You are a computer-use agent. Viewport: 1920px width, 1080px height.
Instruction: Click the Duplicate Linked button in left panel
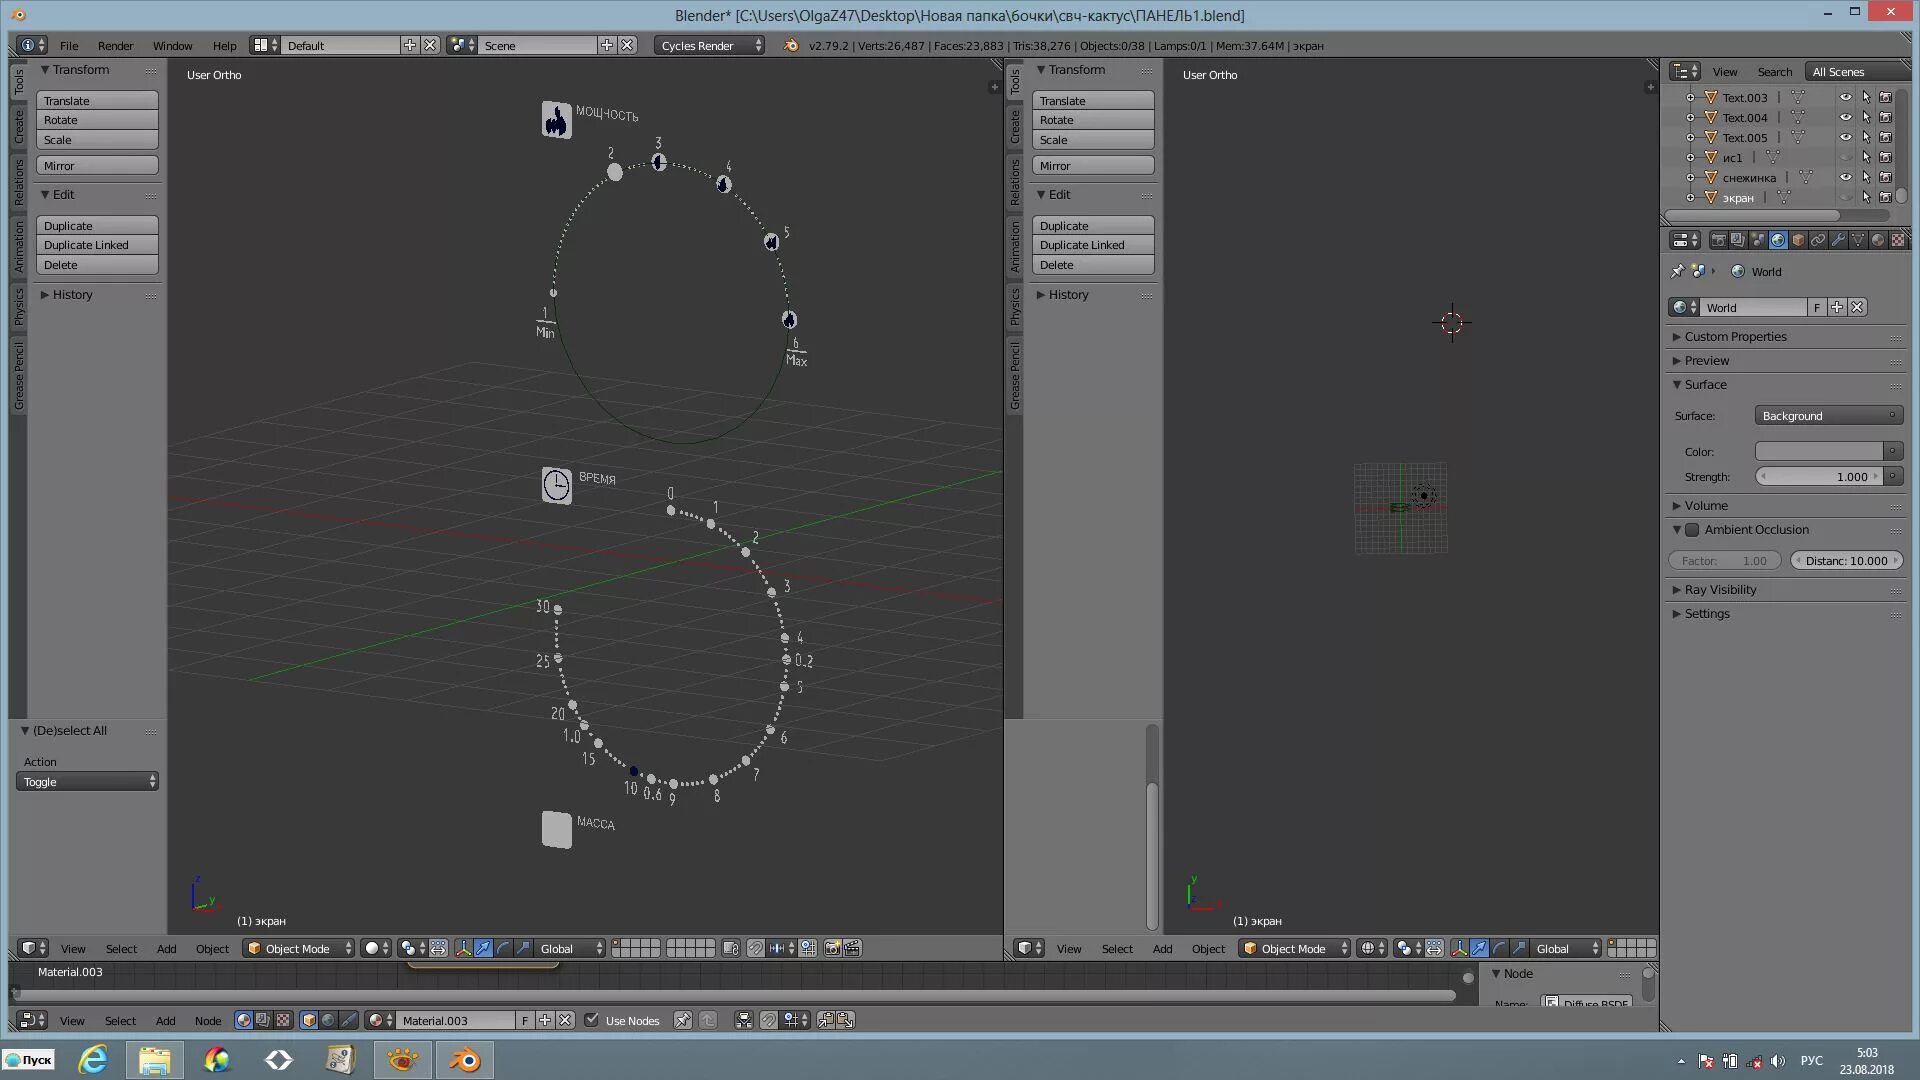(97, 245)
